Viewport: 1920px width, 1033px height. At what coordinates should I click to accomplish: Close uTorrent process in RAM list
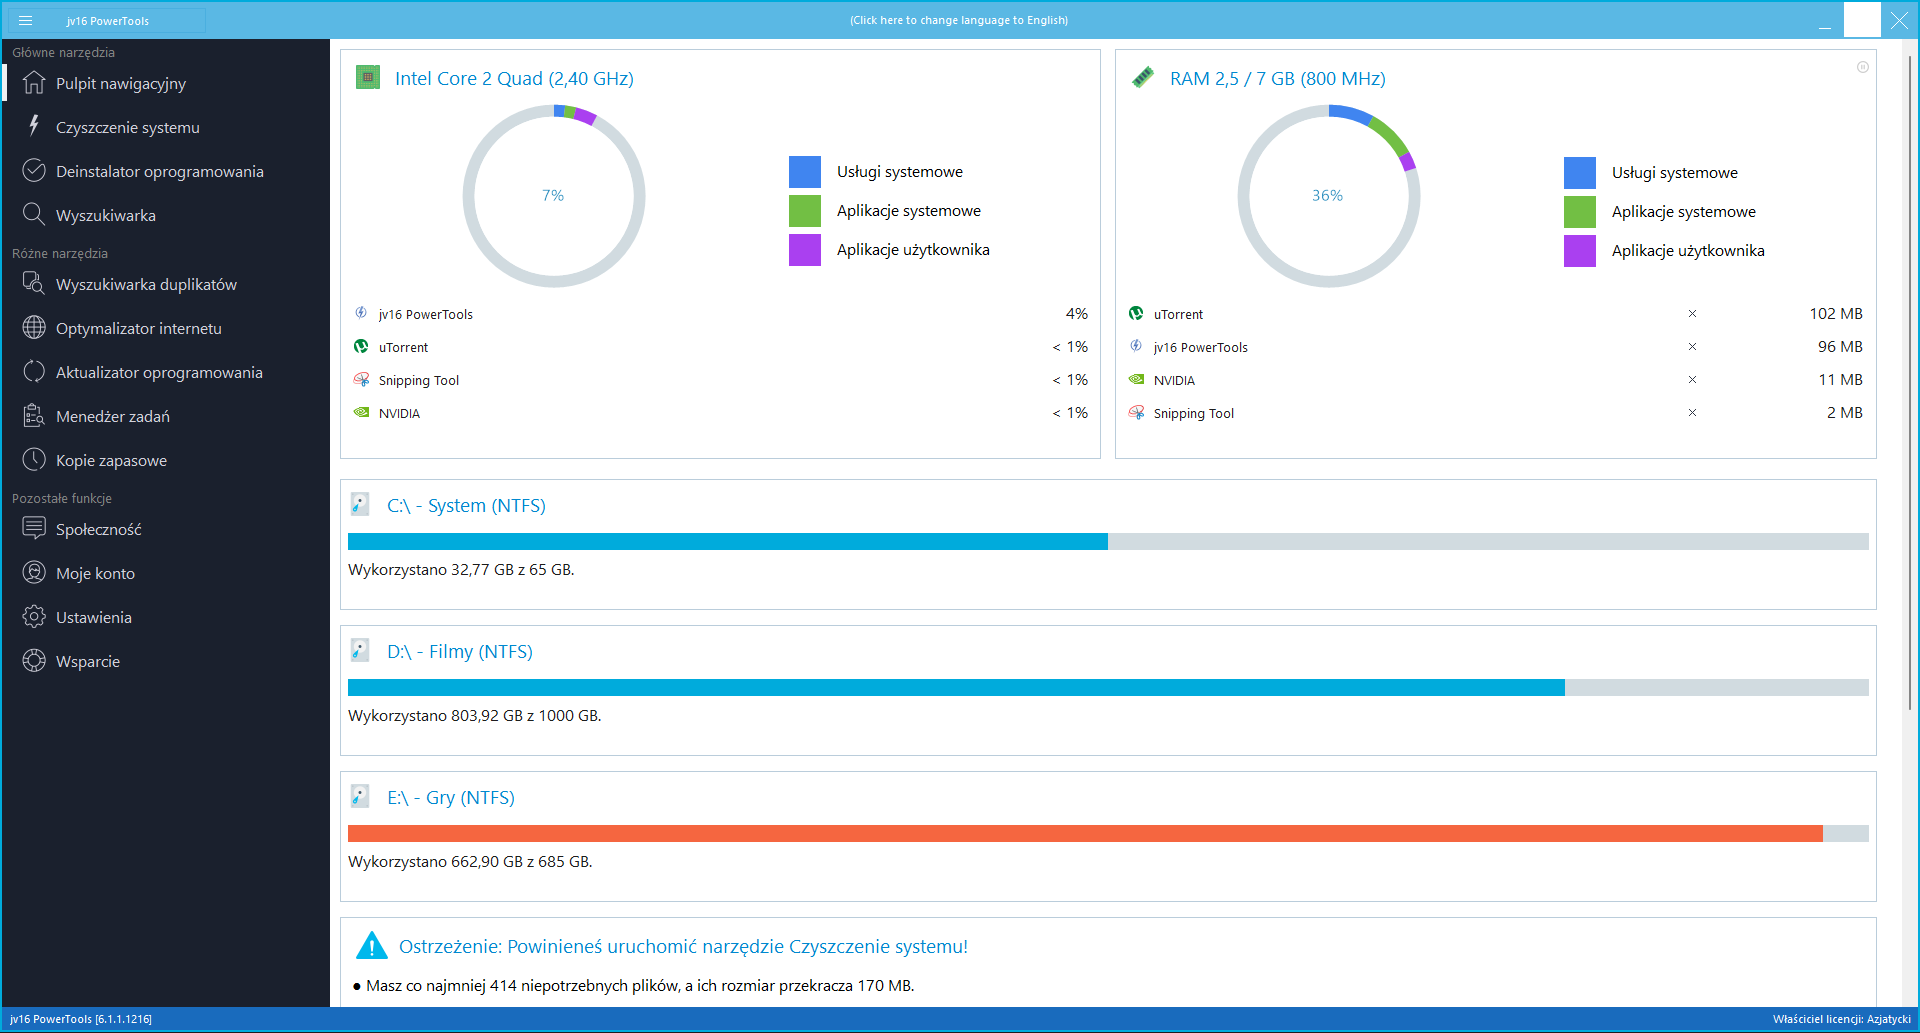[1692, 313]
